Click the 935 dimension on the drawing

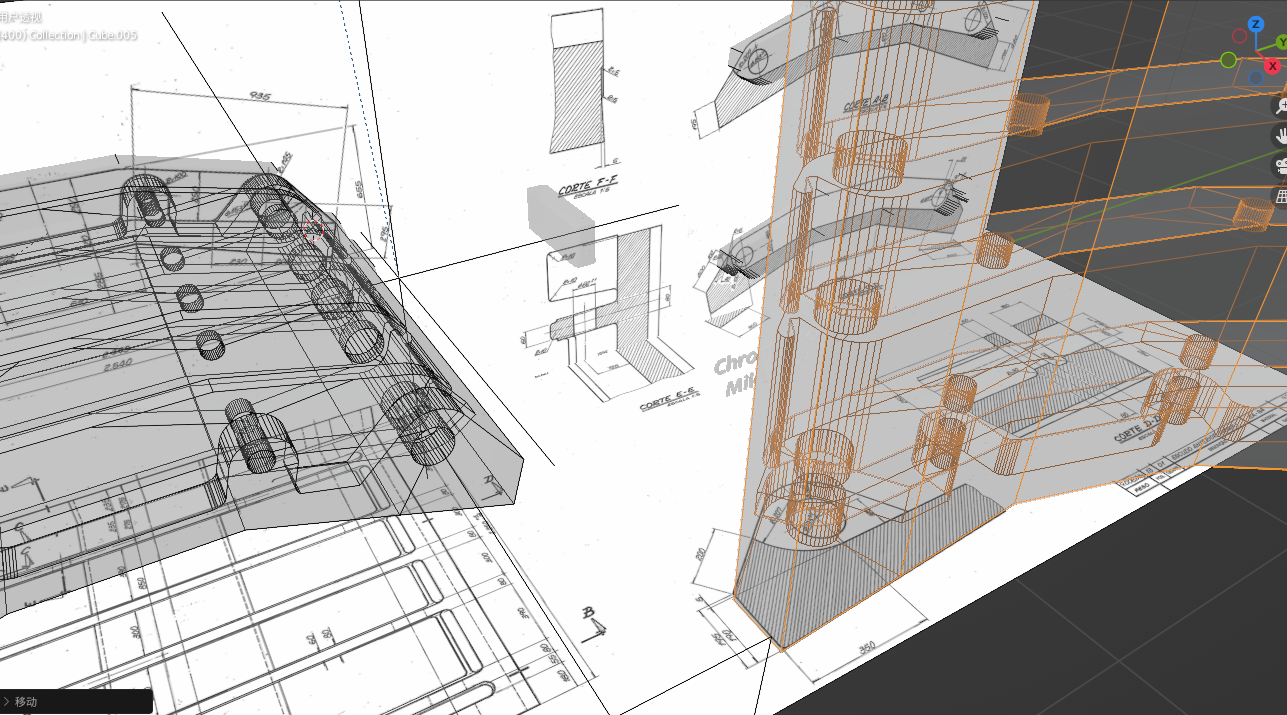click(260, 97)
